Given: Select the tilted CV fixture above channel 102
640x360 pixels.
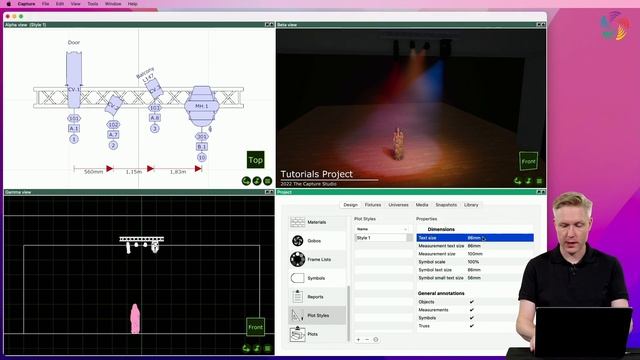Looking at the screenshot, I should (113, 105).
